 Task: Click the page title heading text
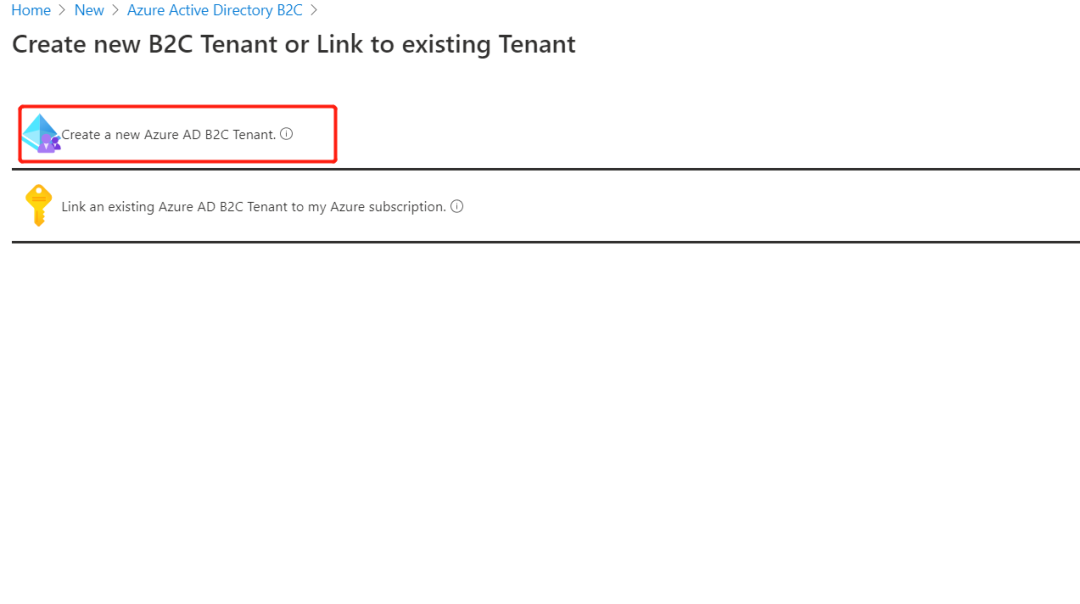pyautogui.click(x=293, y=45)
